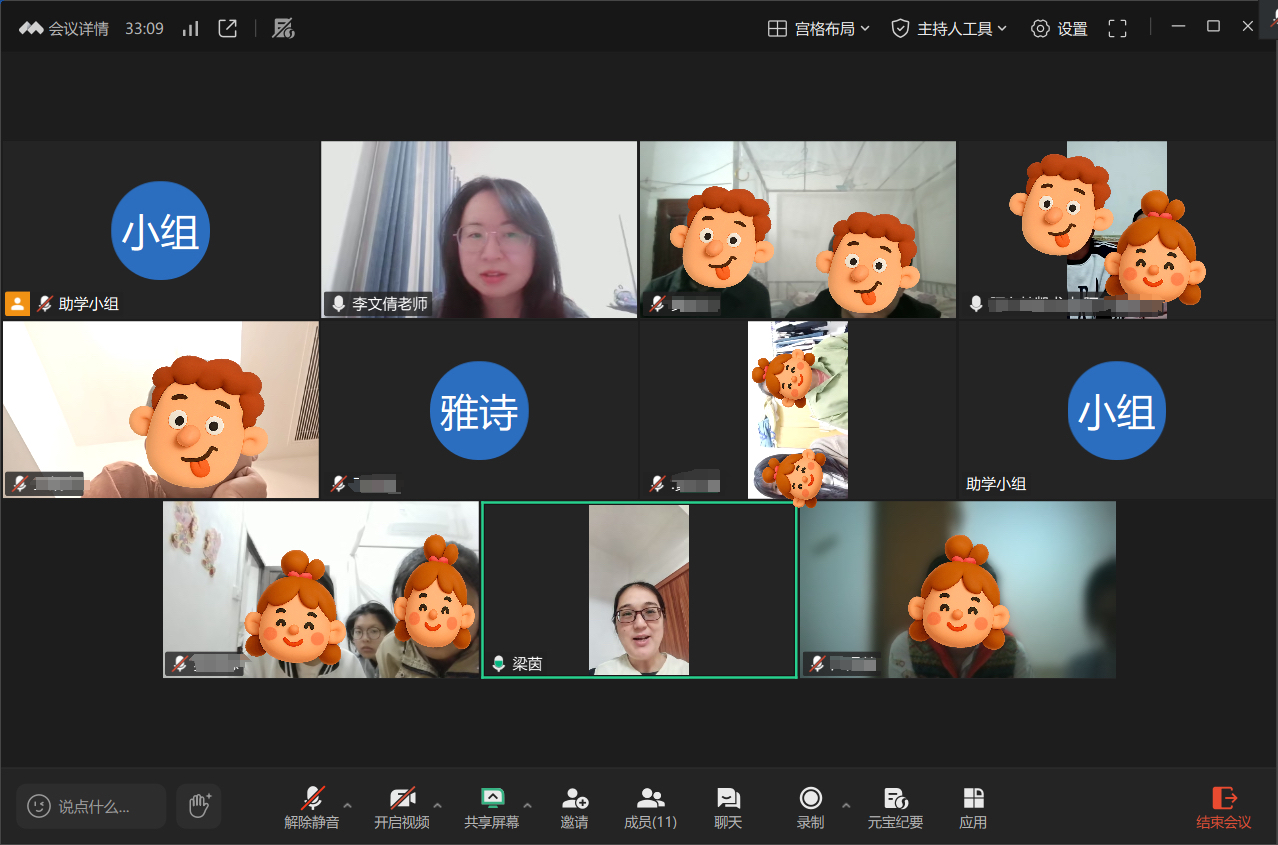
Task: Expand share options arrow beside 共享屏幕
Action: (x=527, y=805)
